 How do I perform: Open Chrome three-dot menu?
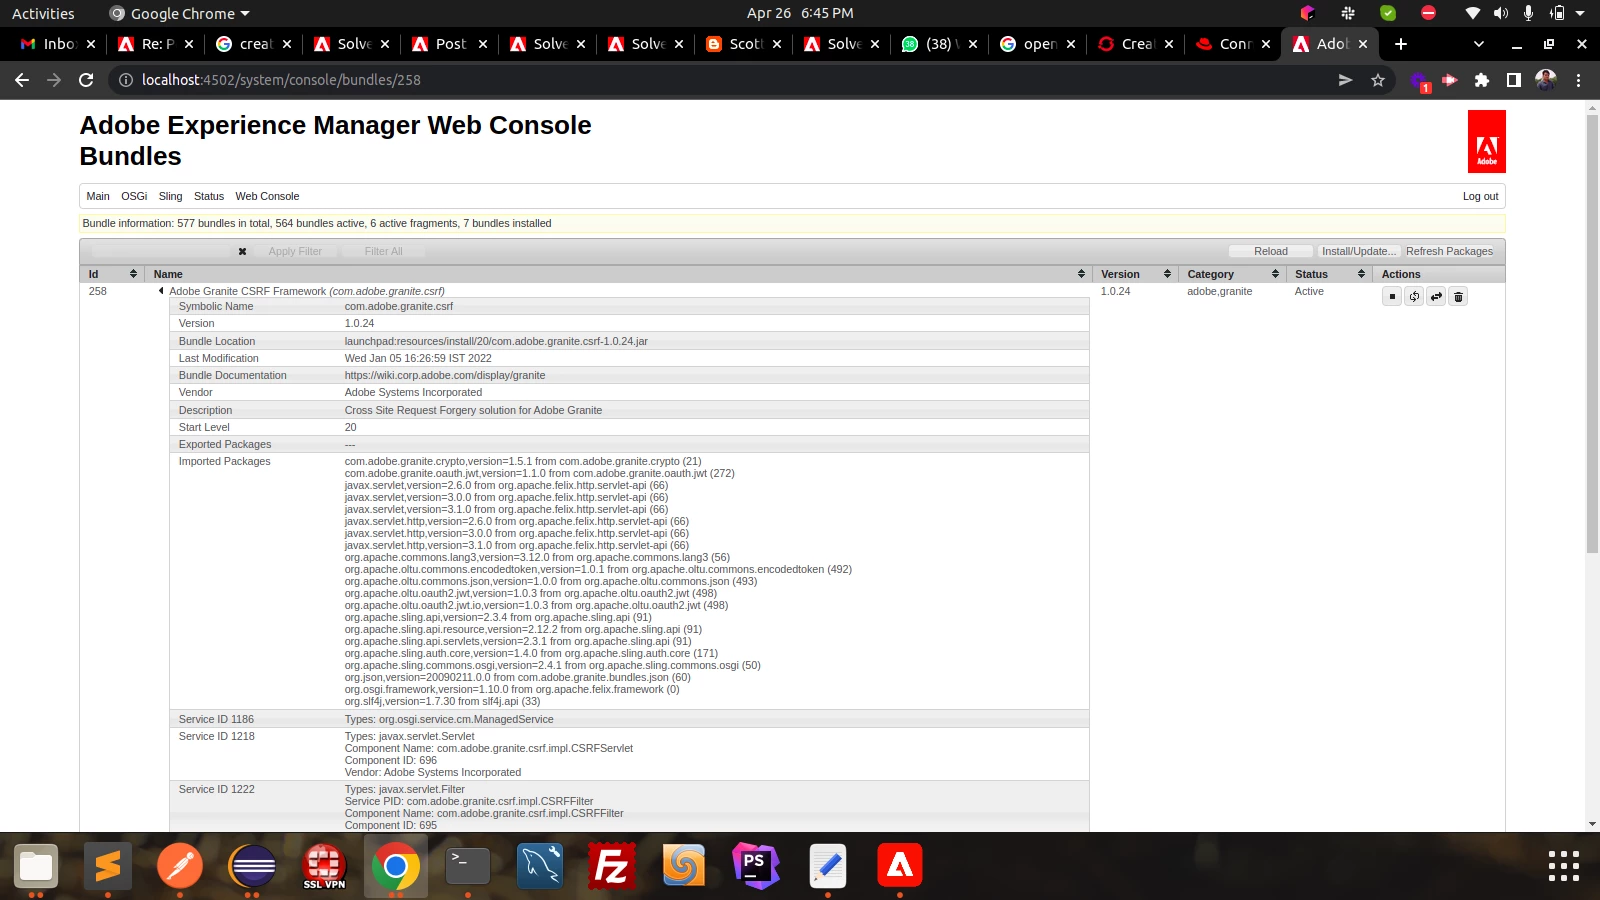(1579, 80)
